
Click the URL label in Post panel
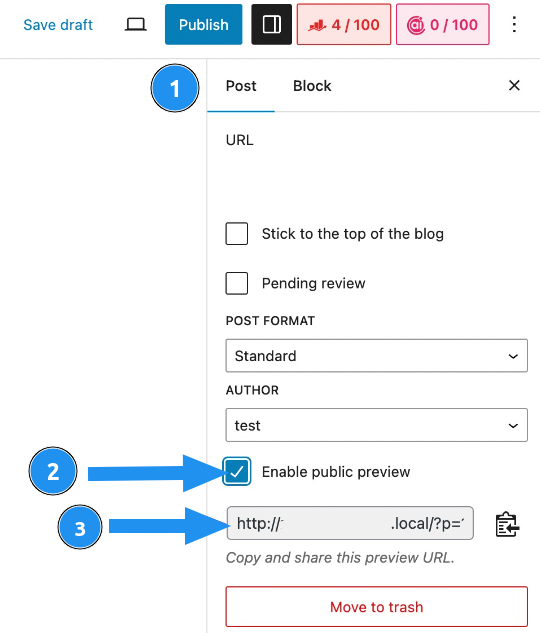pyautogui.click(x=240, y=140)
